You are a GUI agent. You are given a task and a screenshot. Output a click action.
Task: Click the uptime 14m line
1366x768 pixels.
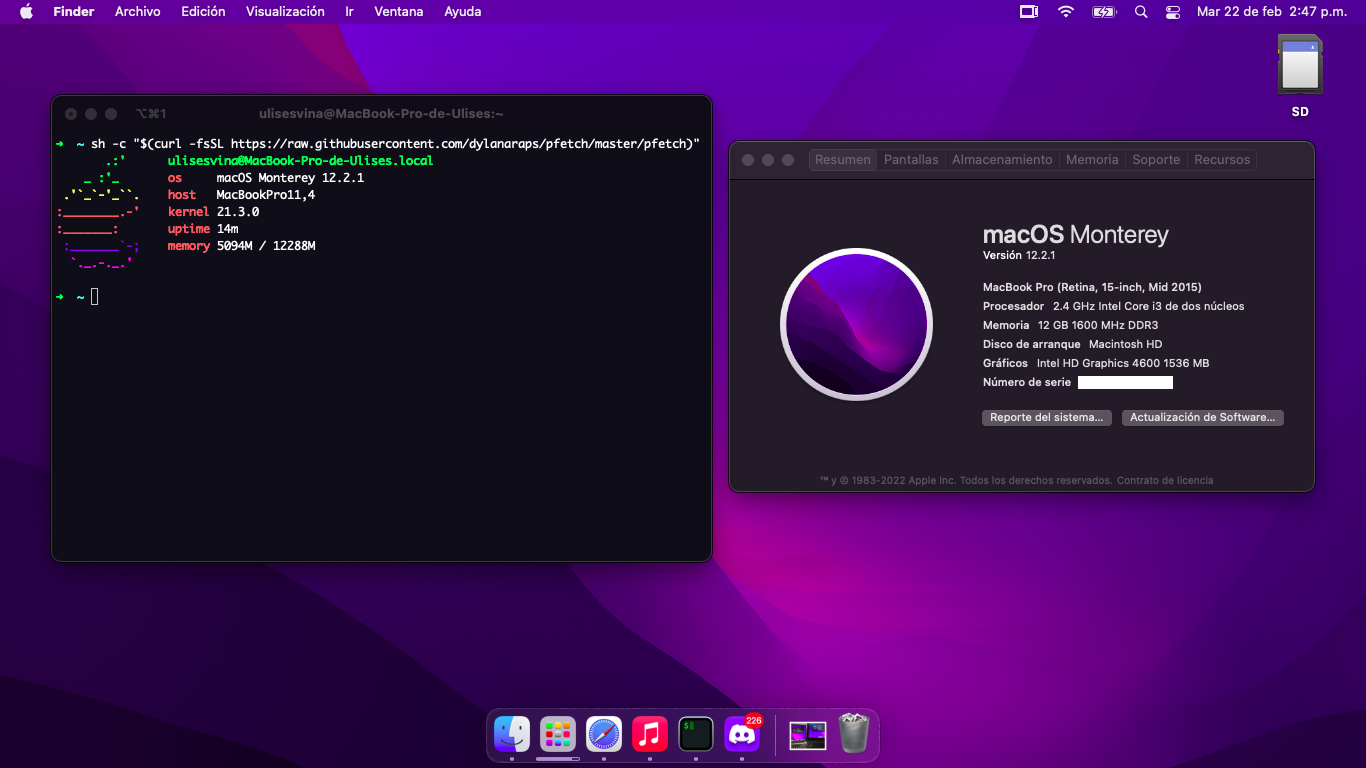point(203,228)
